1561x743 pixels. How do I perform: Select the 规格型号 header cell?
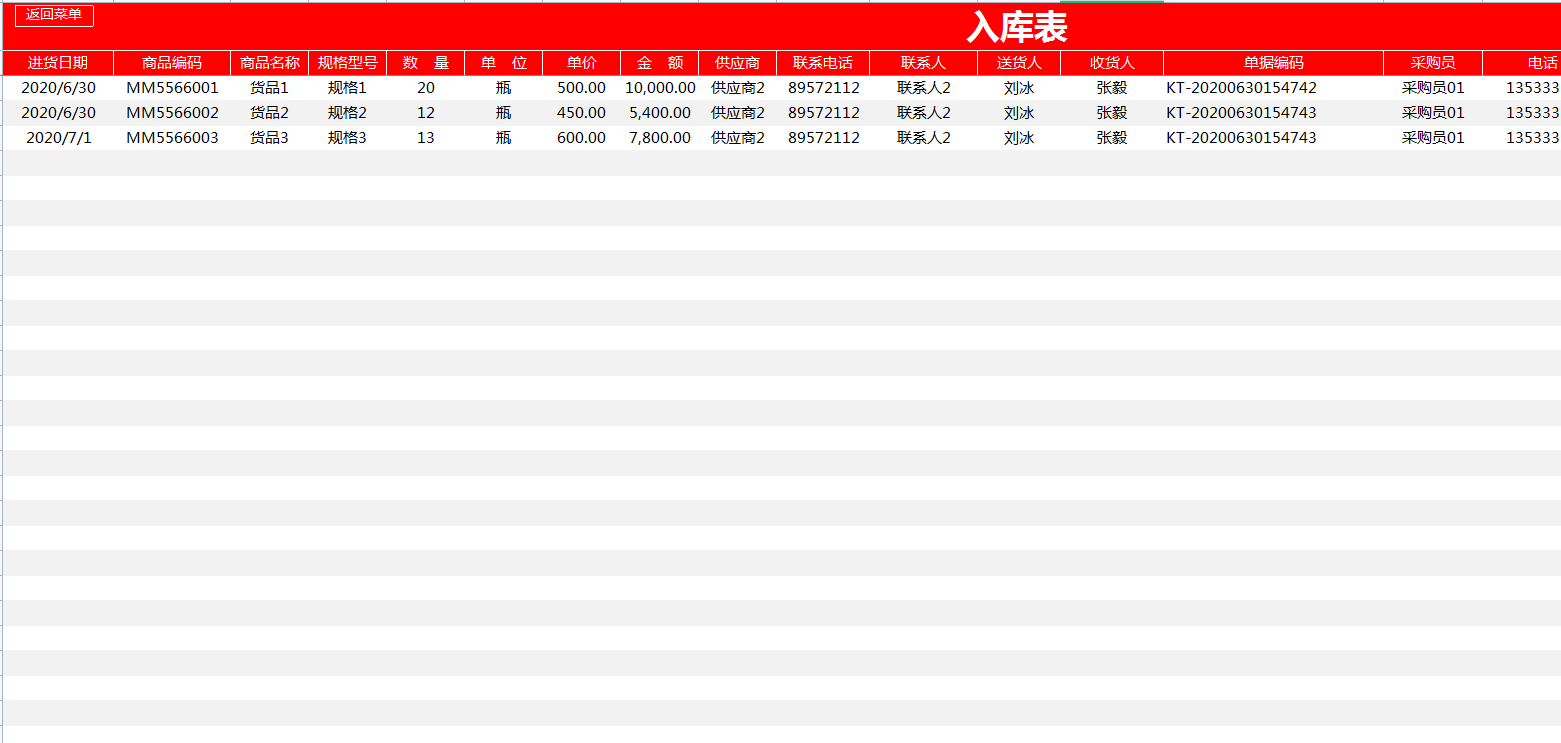[x=347, y=62]
